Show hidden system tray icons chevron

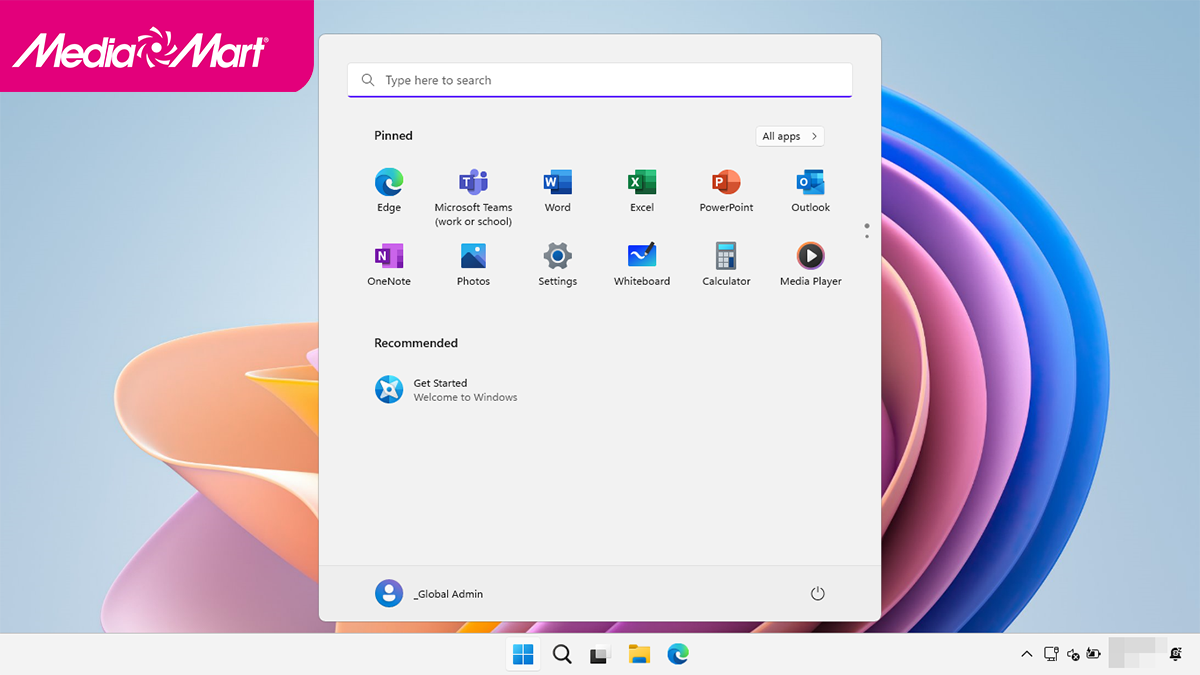pos(1026,654)
